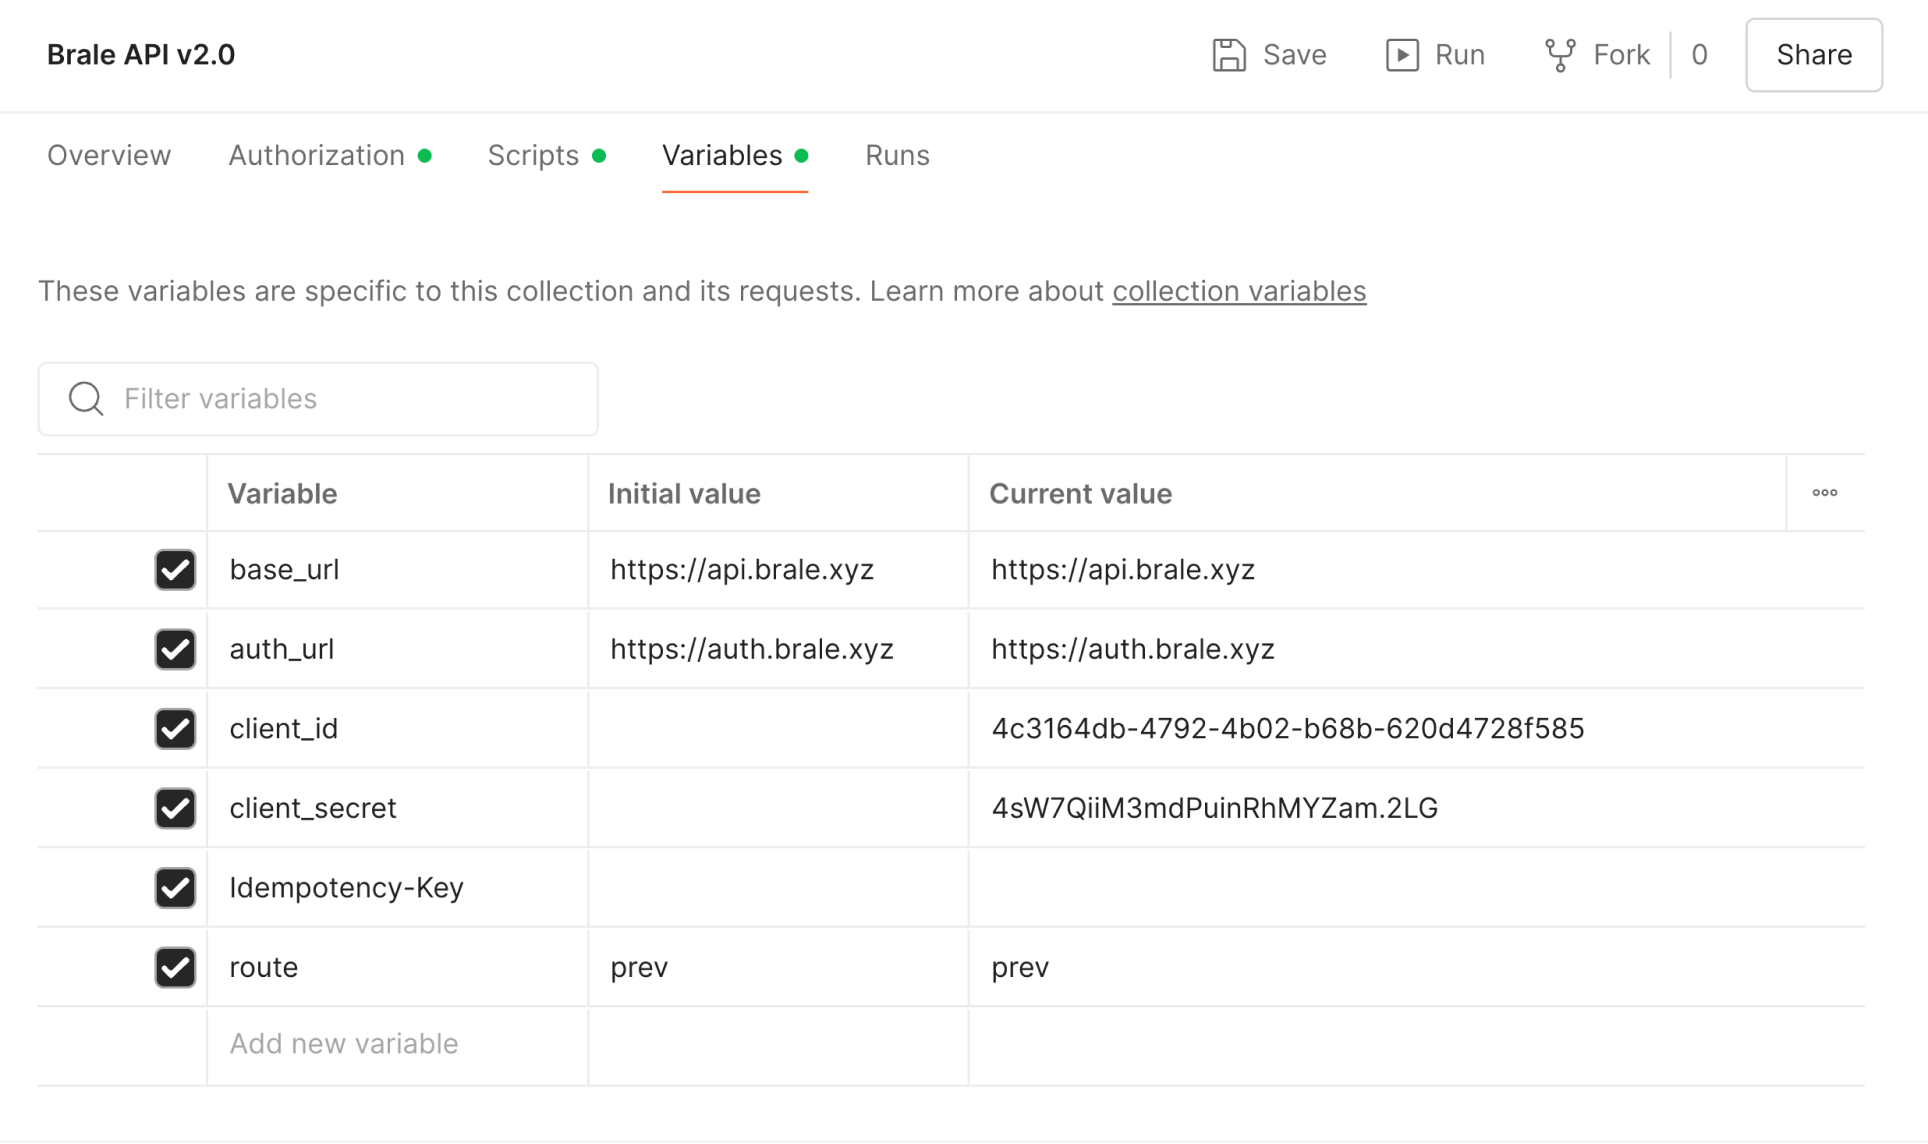This screenshot has height=1144, width=1928.
Task: Open the collection variables link
Action: (1238, 291)
